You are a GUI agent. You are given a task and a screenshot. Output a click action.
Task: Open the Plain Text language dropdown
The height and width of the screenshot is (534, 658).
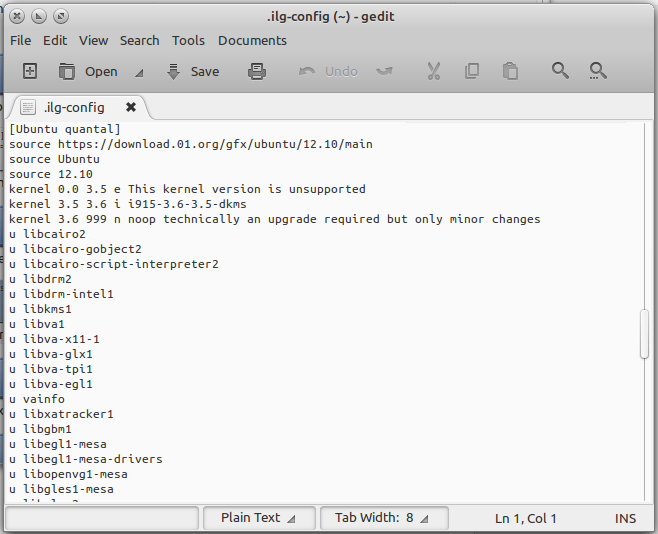click(x=259, y=518)
